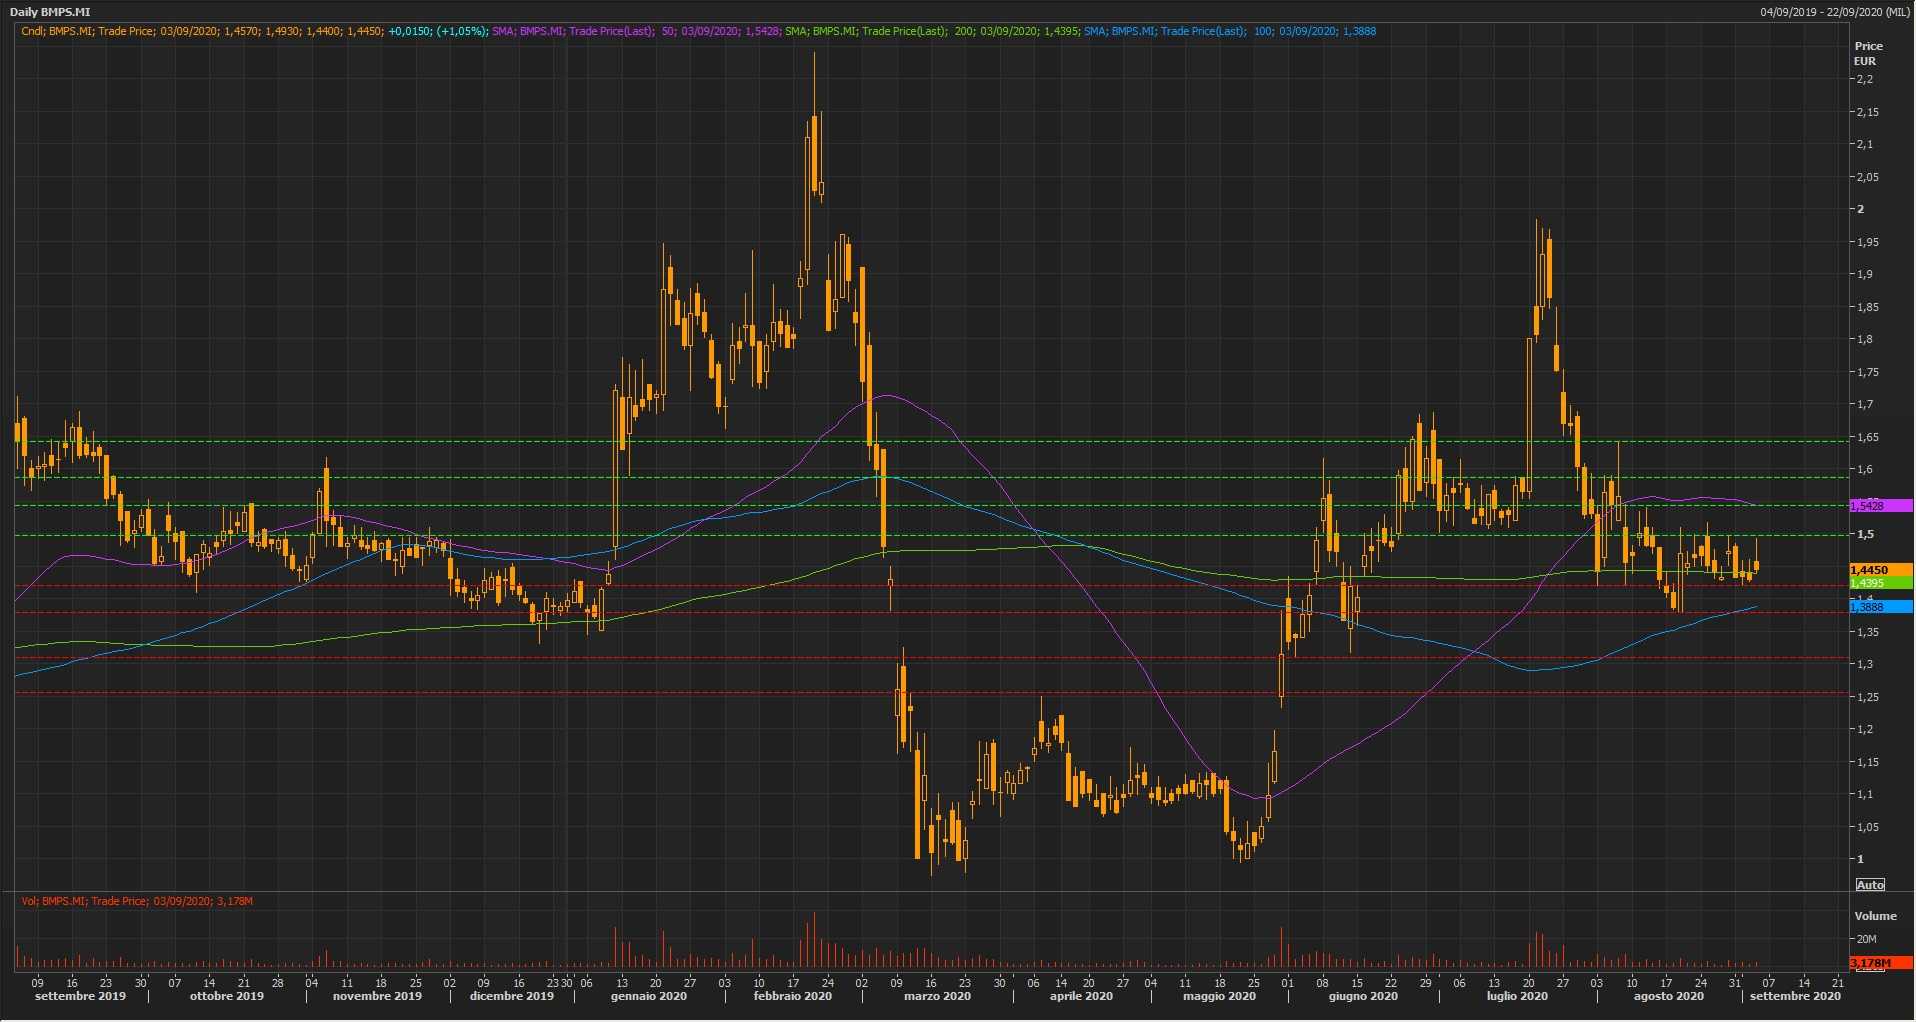Click the 2 price level on the axis
This screenshot has height=1022, width=1916.
tap(1861, 209)
